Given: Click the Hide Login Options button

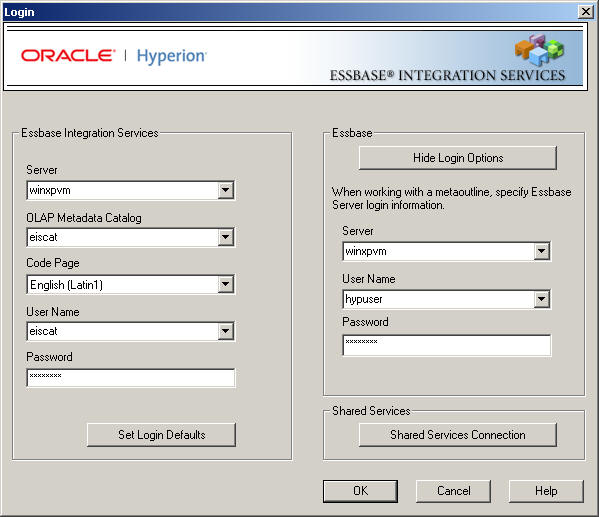Looking at the screenshot, I should coord(458,158).
